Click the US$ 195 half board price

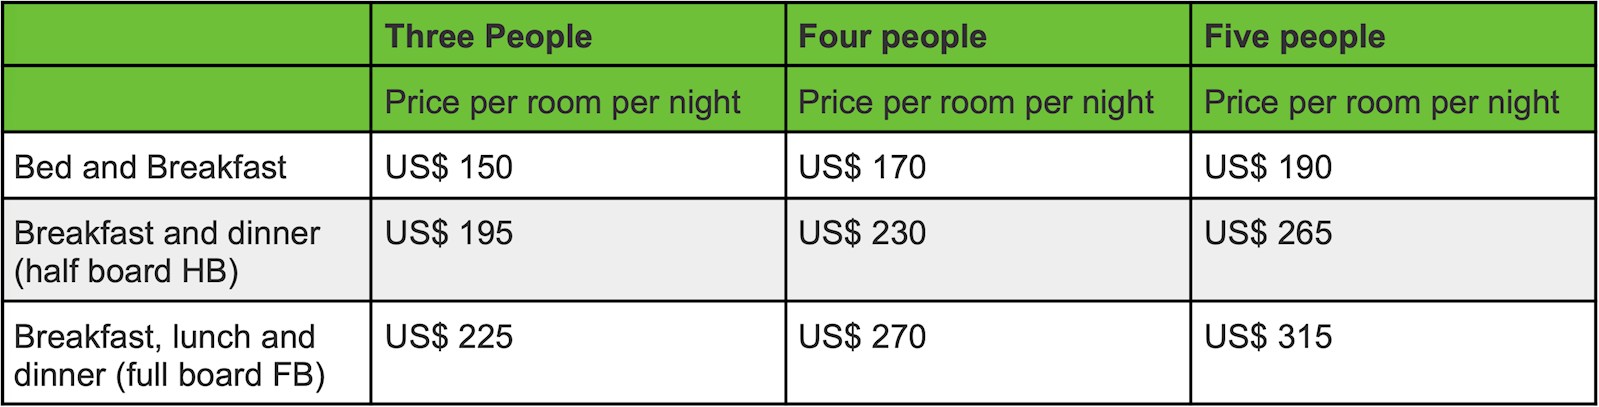click(x=448, y=233)
